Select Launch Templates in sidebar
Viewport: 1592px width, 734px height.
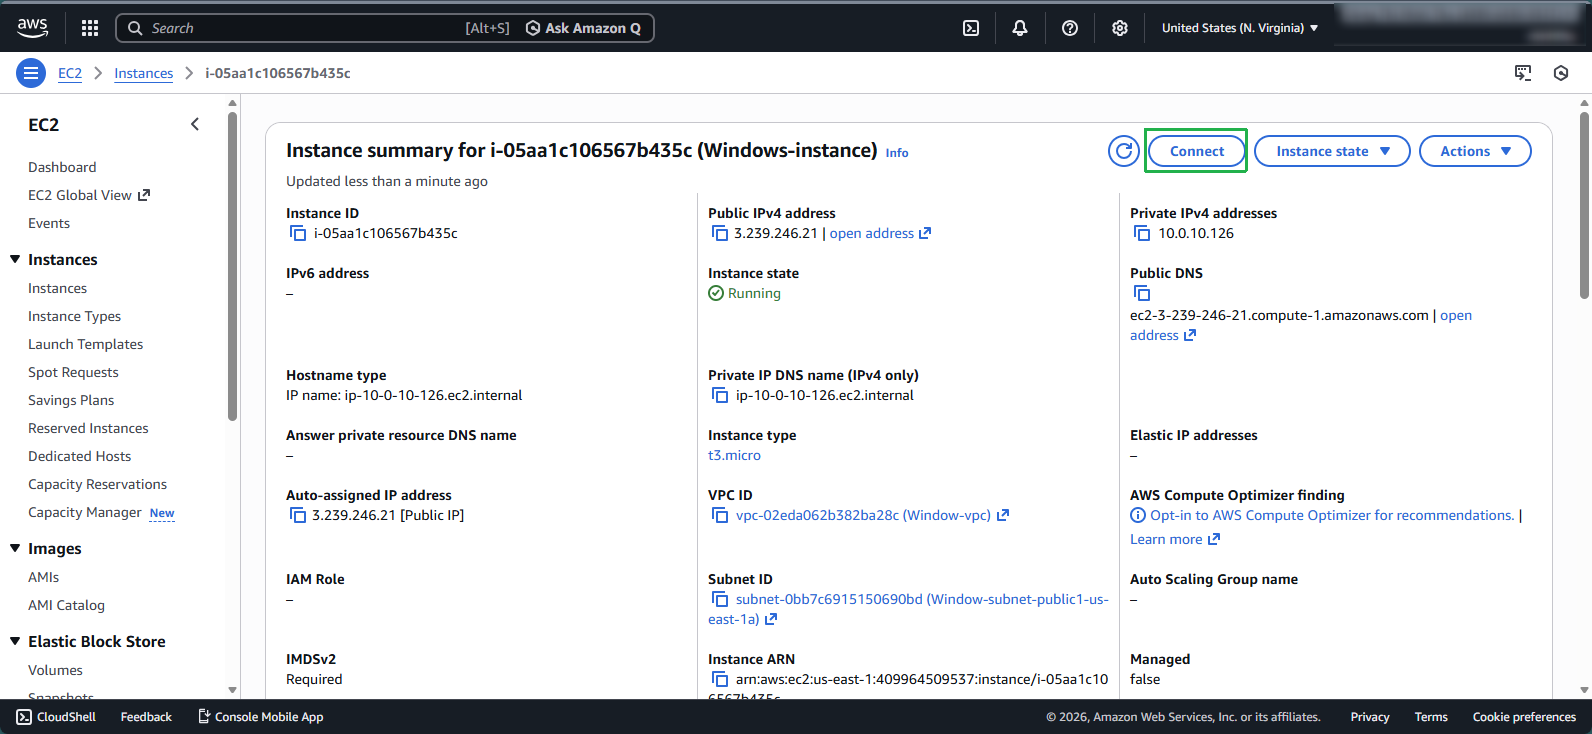pyautogui.click(x=85, y=344)
